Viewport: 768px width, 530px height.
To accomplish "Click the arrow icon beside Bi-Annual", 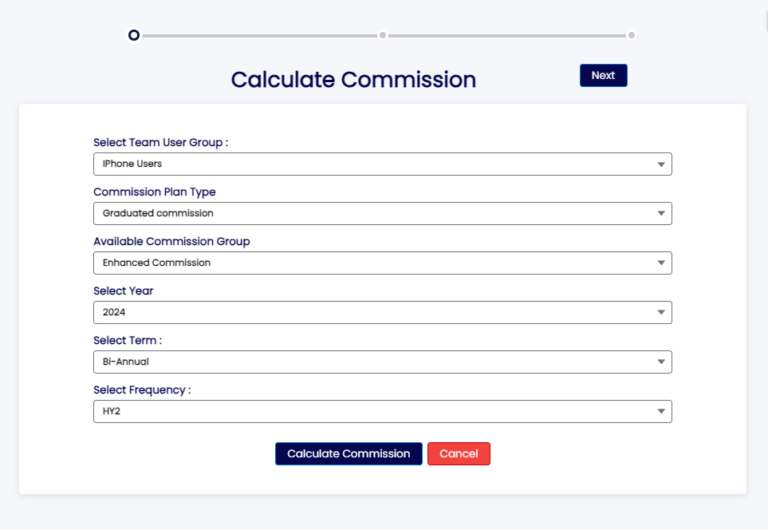I will (x=661, y=362).
